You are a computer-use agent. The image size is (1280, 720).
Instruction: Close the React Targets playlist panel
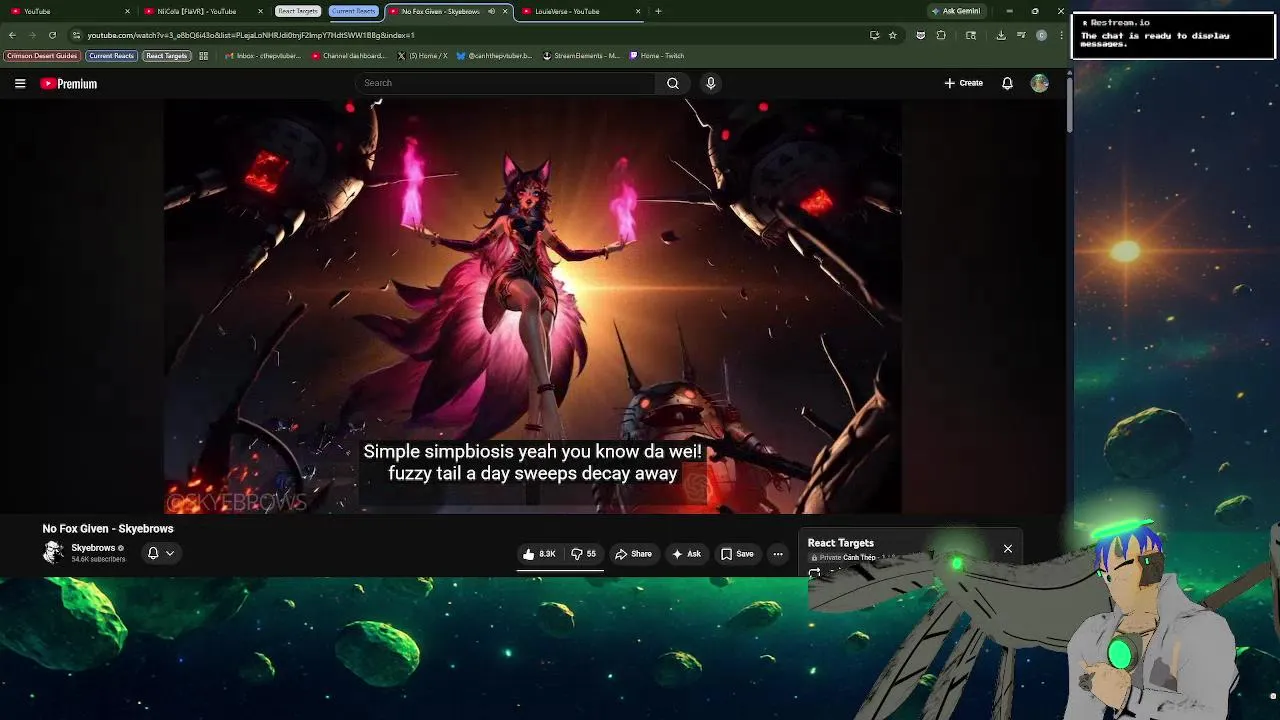click(1008, 549)
